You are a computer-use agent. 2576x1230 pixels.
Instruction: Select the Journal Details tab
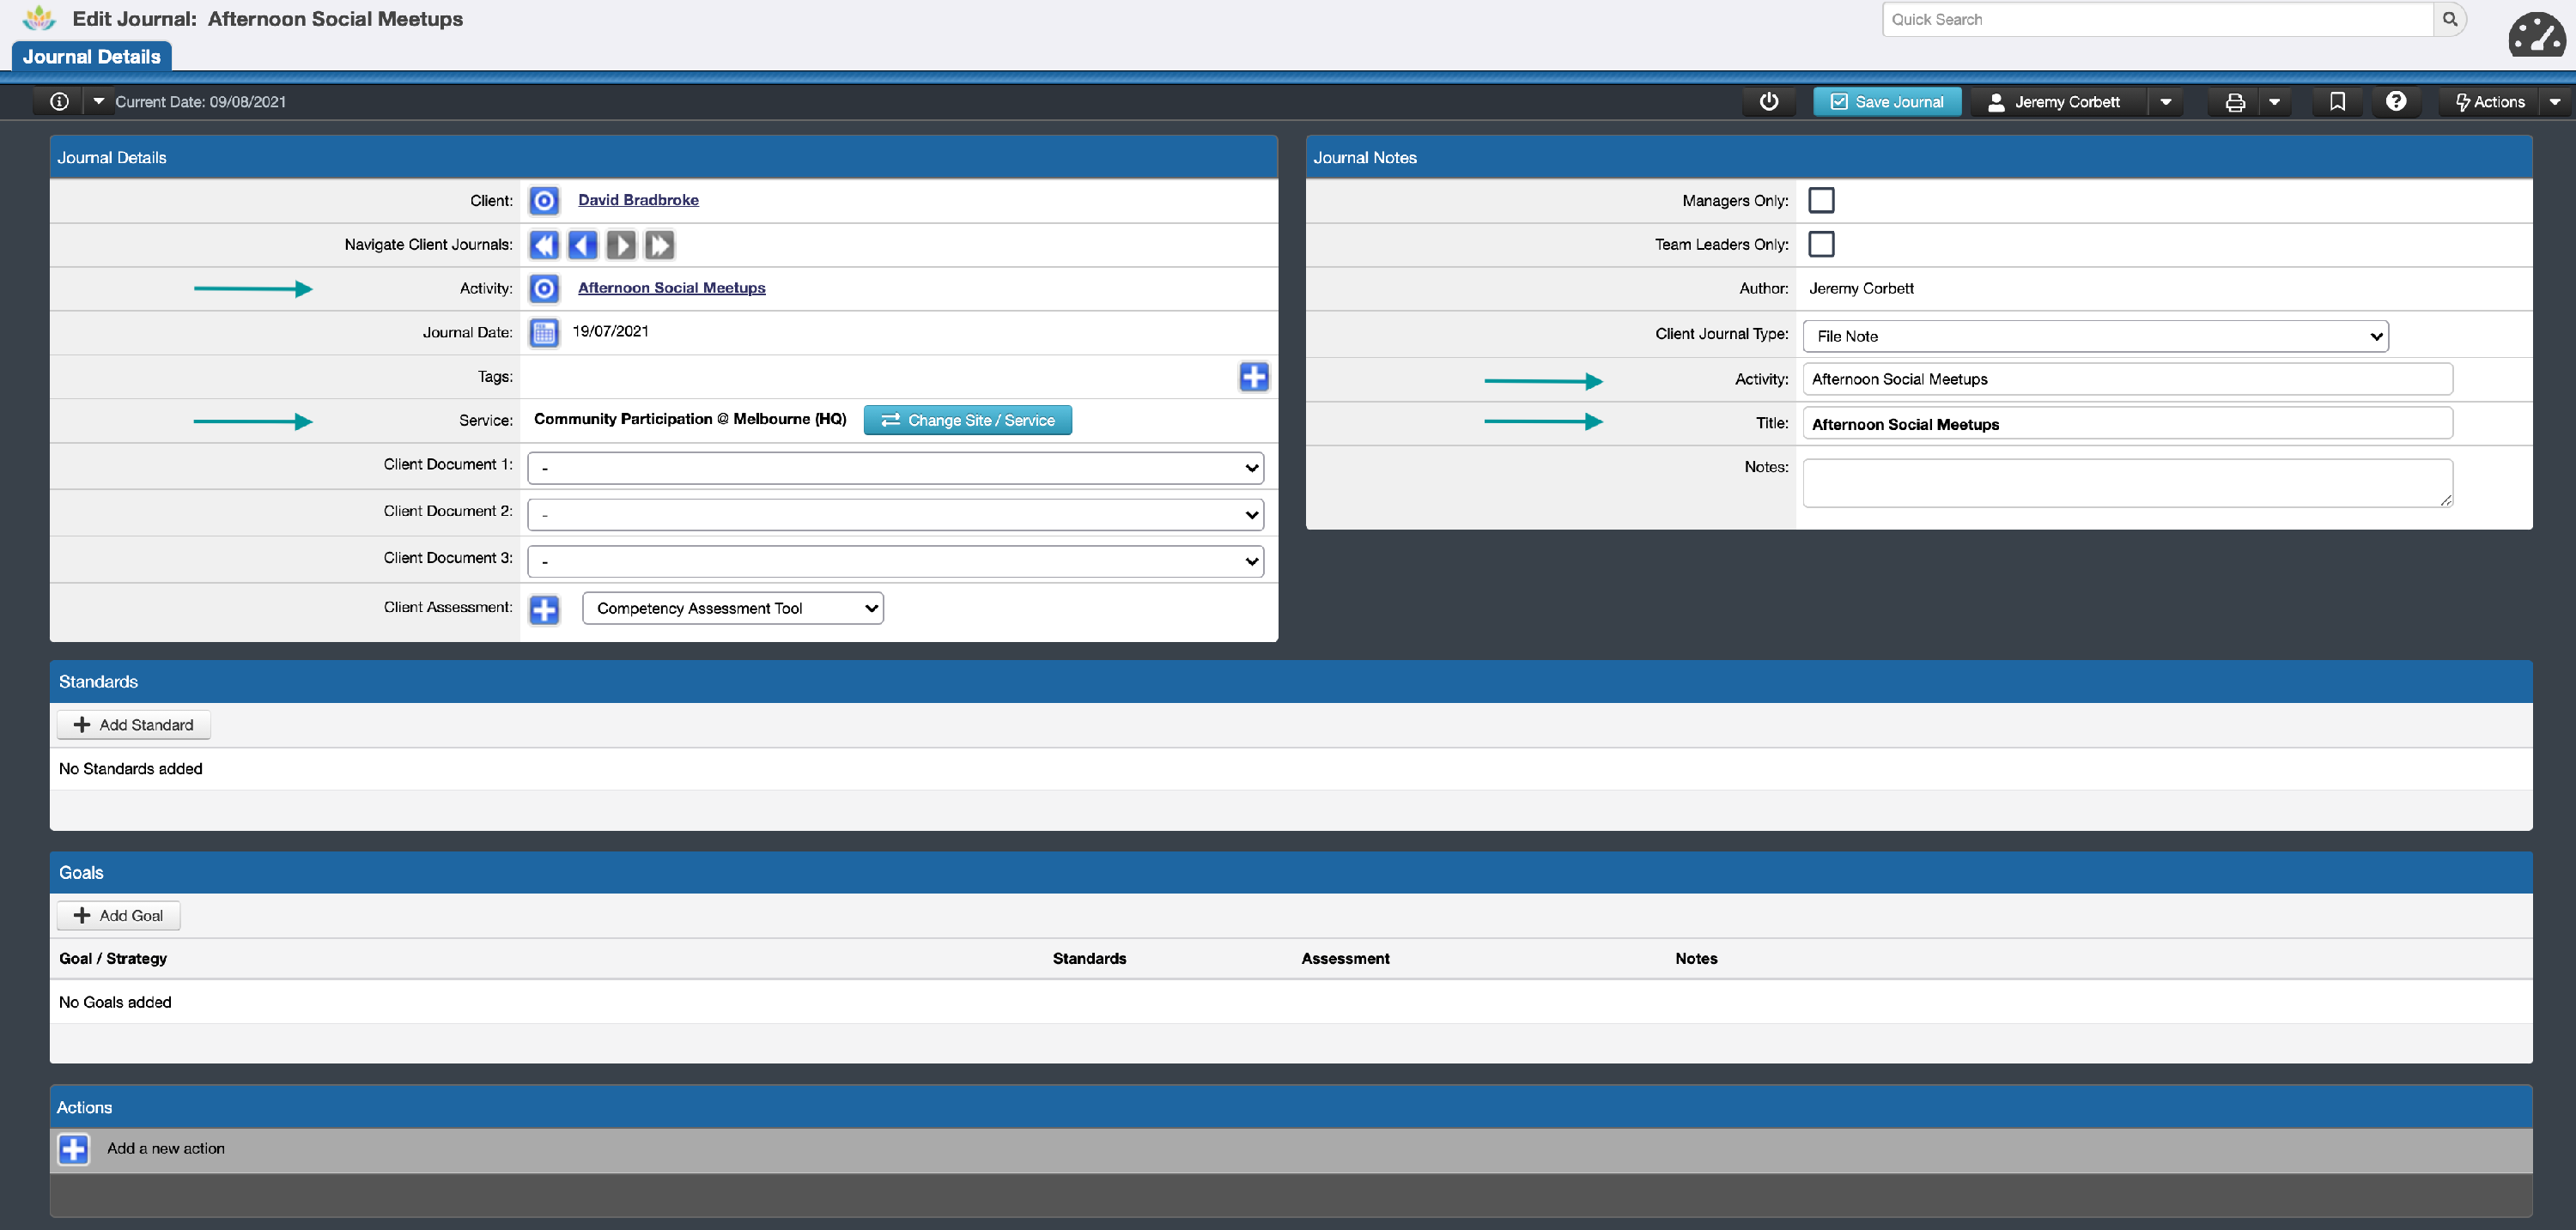coord(91,56)
